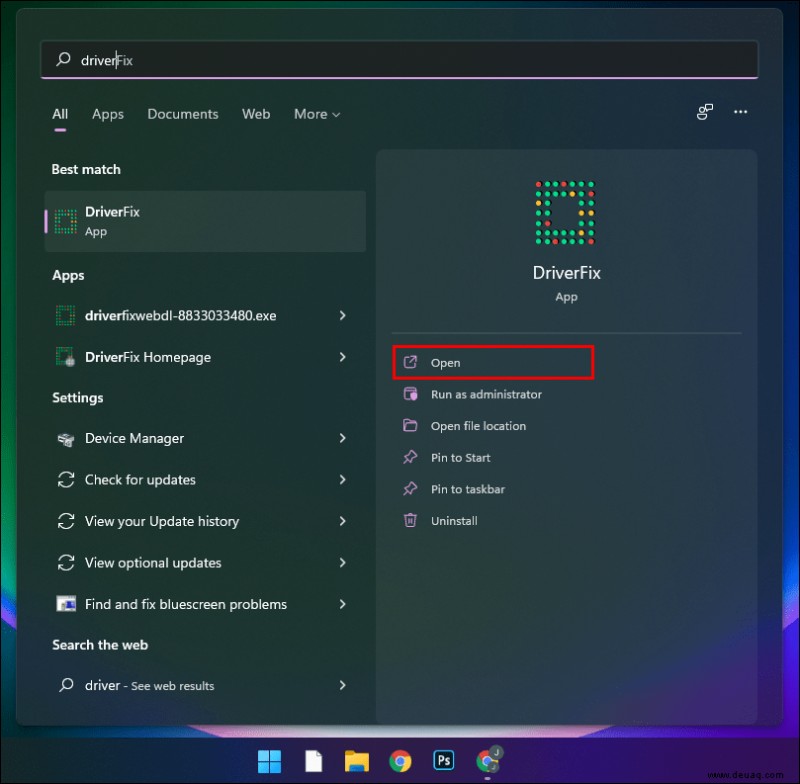
Task: Click Open to launch DriverFix
Action: click(493, 363)
